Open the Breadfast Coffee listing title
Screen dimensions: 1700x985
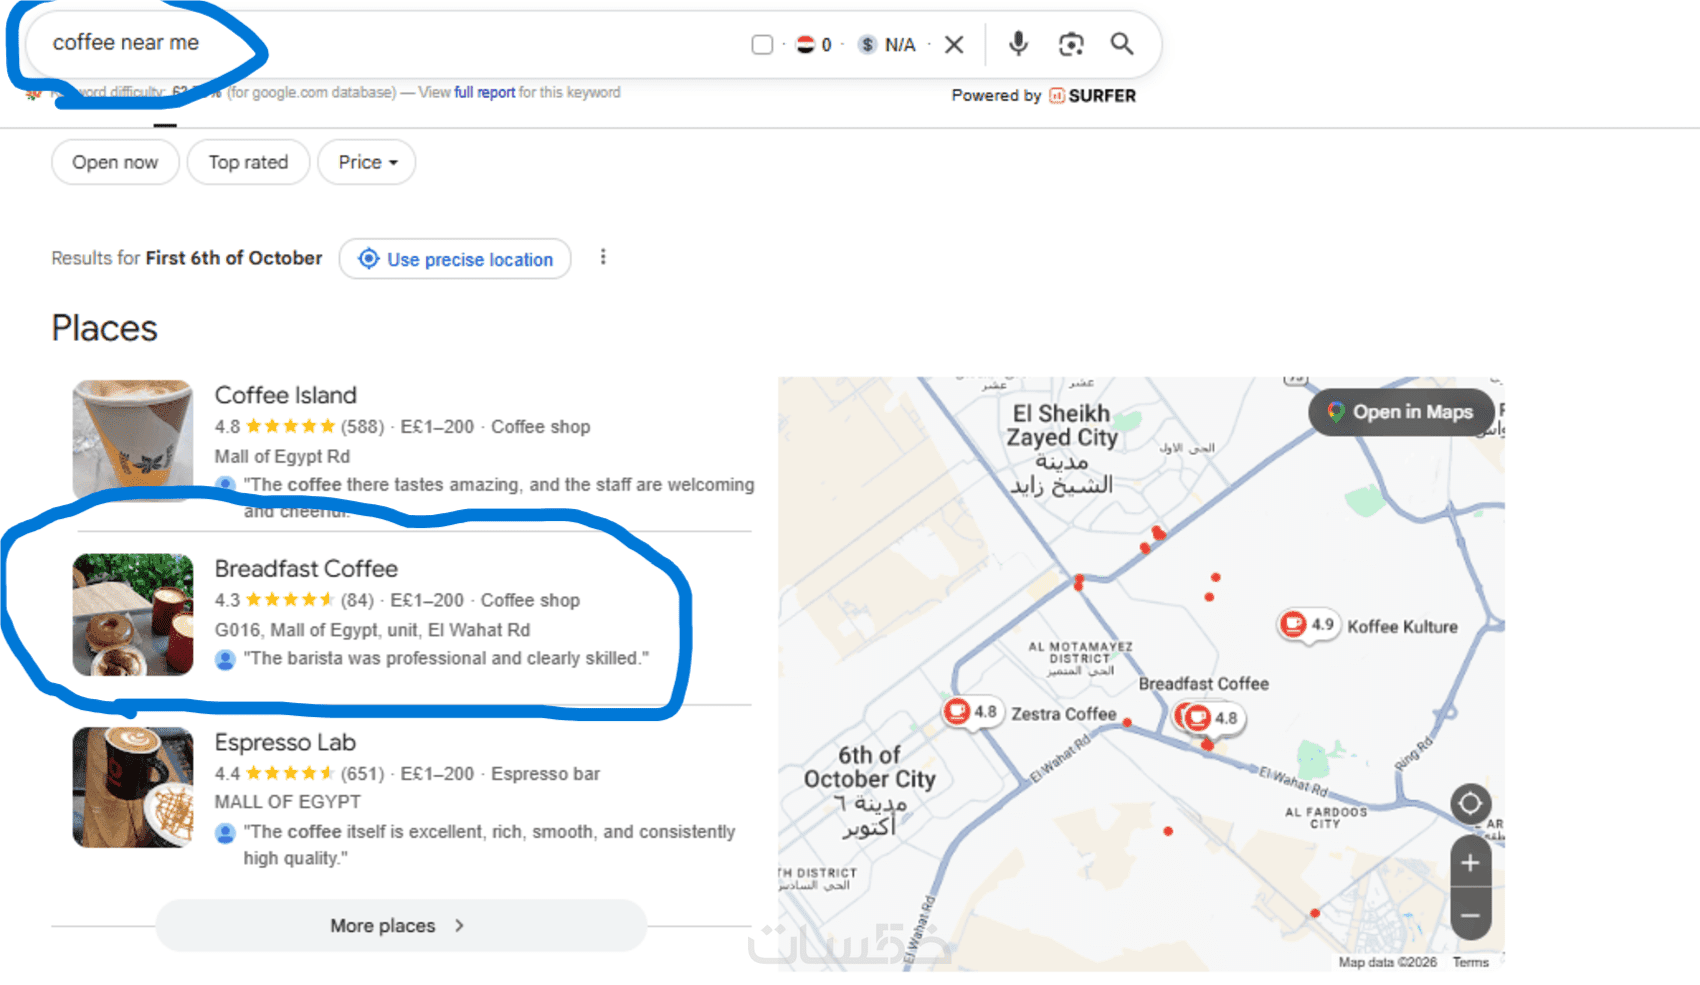[x=306, y=569]
